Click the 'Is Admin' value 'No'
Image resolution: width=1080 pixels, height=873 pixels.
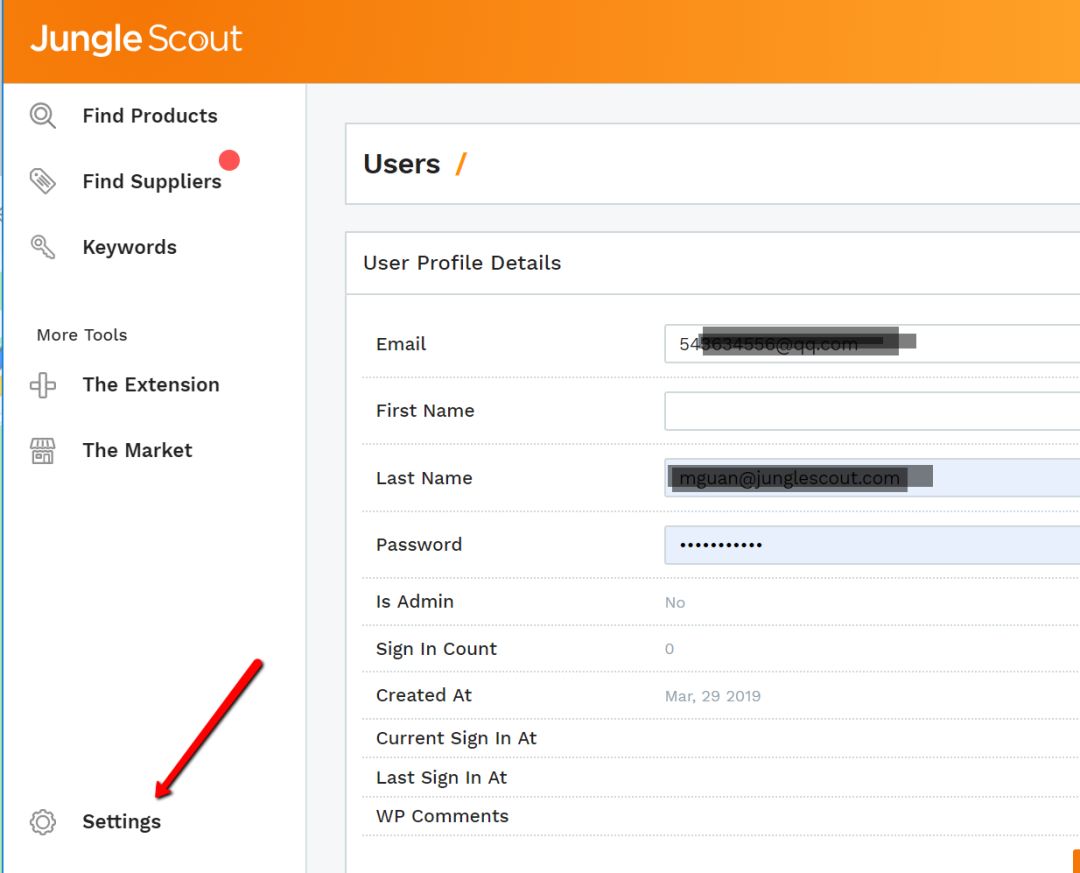pyautogui.click(x=675, y=602)
